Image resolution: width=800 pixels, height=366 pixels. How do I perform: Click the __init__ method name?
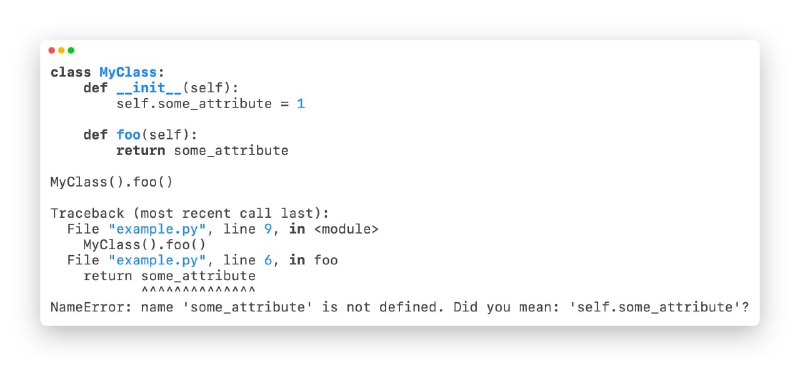pyautogui.click(x=149, y=88)
